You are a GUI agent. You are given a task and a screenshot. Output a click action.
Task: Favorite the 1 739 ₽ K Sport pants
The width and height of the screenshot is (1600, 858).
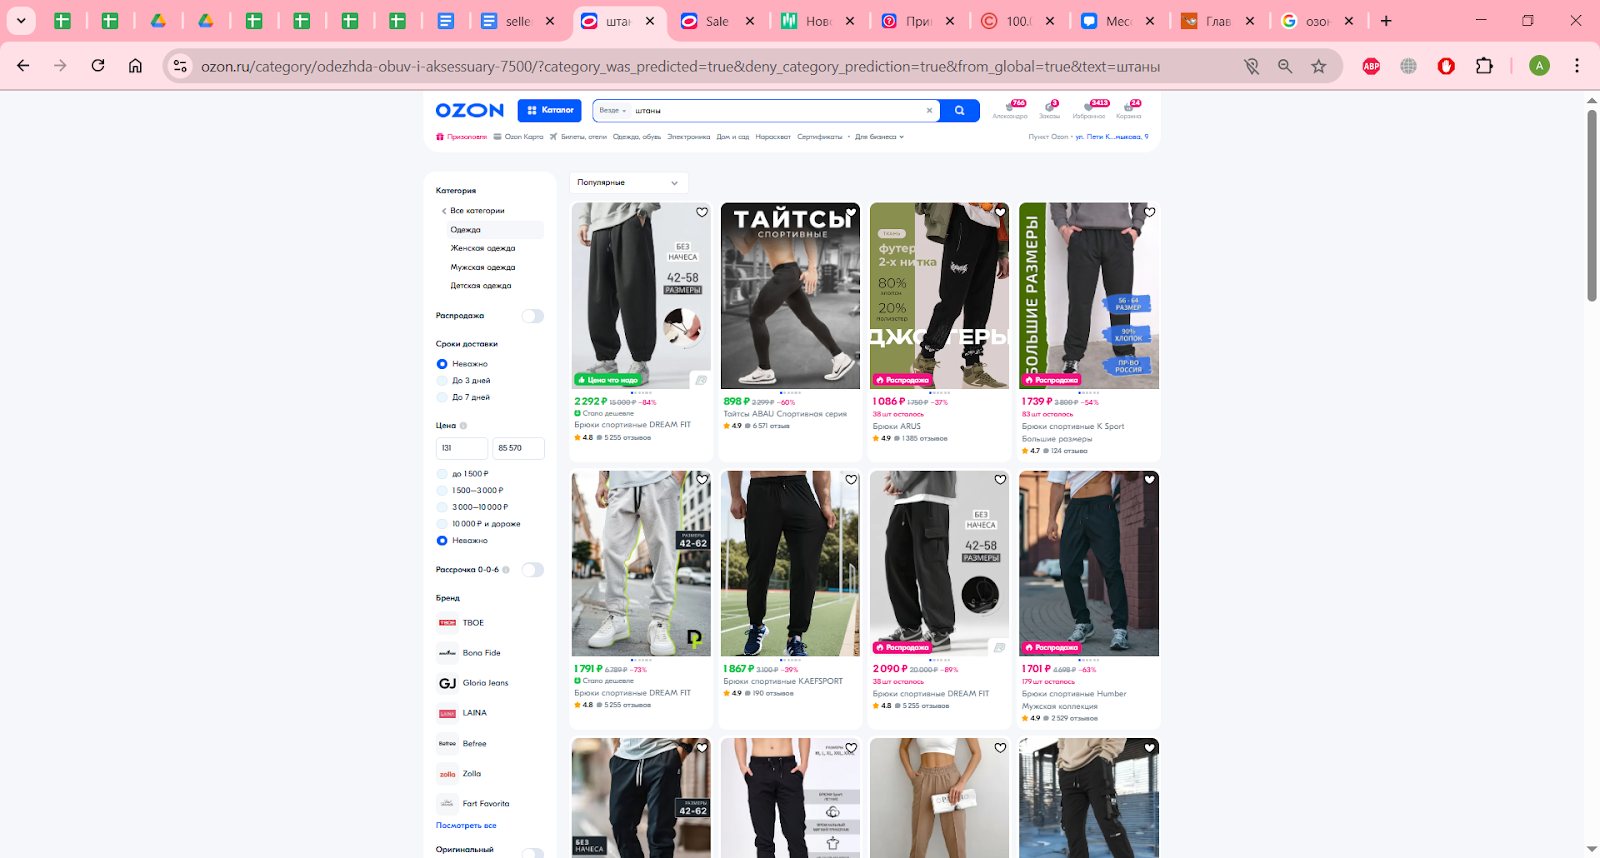(1149, 212)
